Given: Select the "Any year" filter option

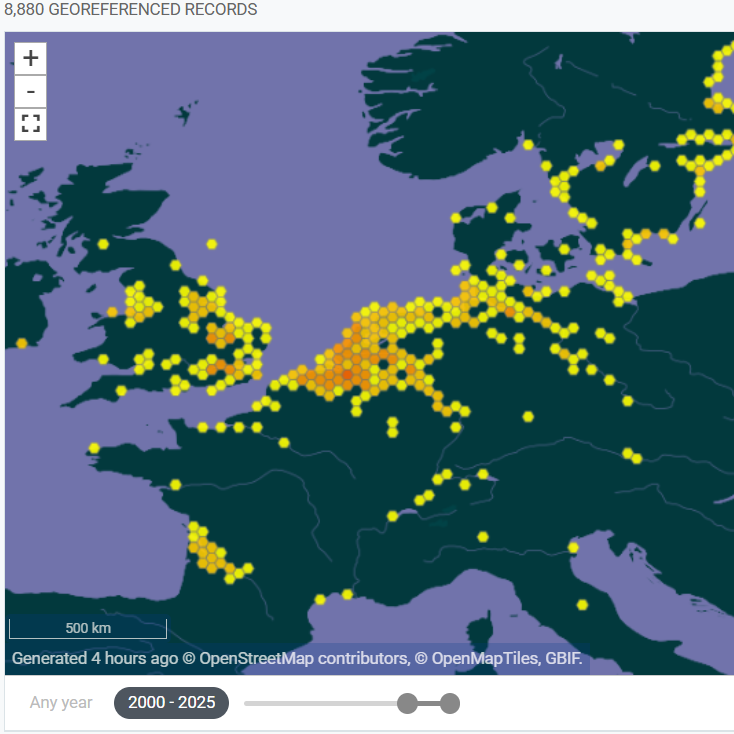Looking at the screenshot, I should 61,703.
